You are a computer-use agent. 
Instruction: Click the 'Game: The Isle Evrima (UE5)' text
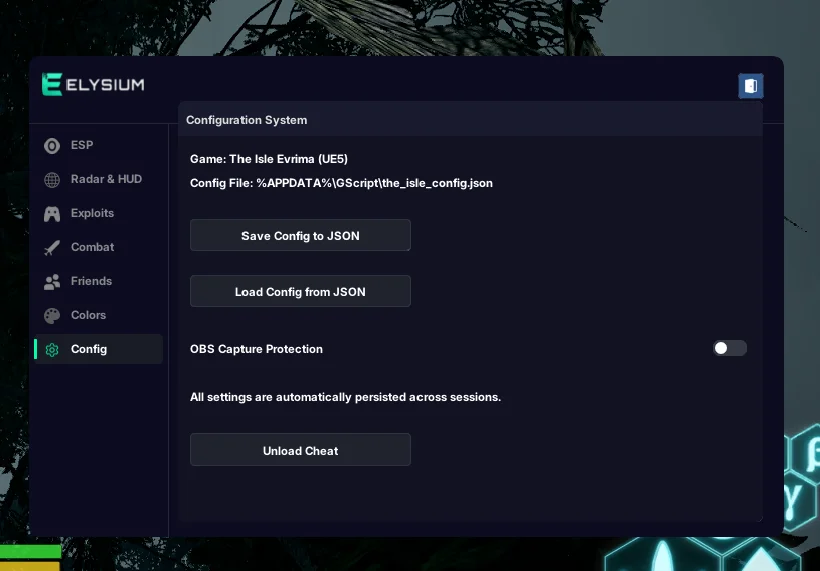[x=269, y=159]
